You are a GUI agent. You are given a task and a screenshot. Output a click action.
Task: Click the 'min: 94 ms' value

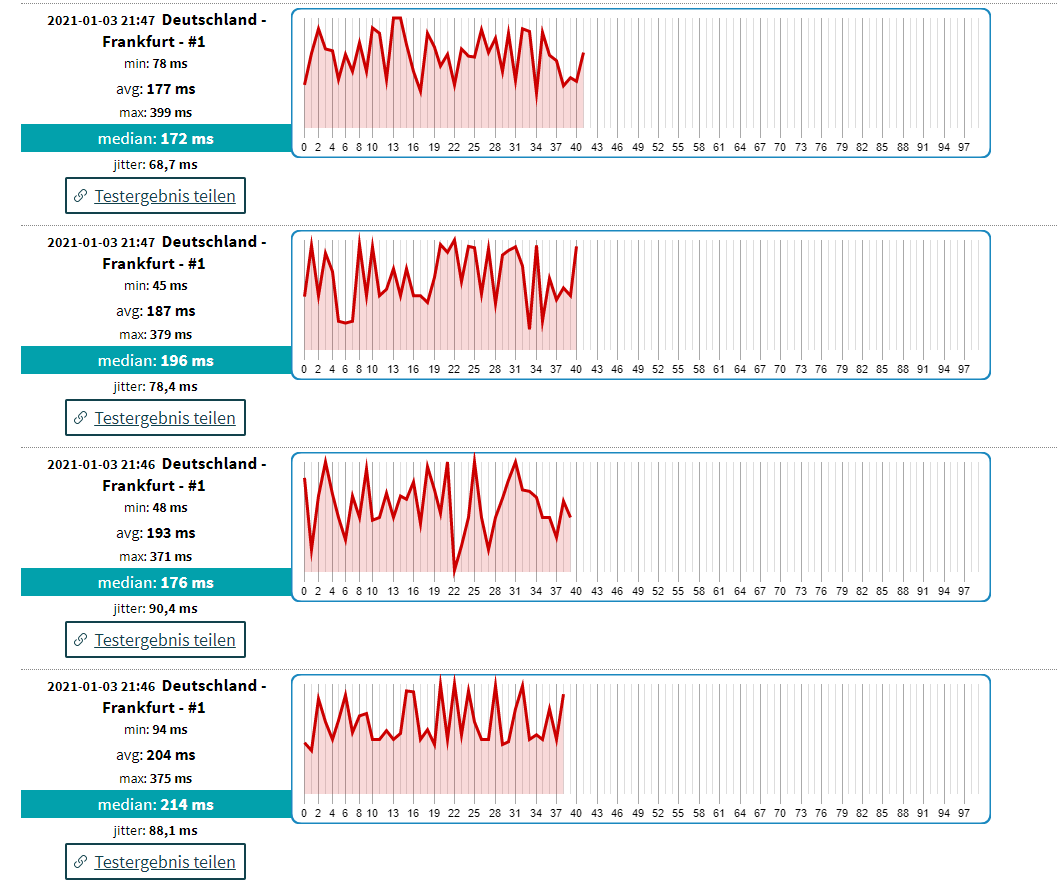point(156,730)
